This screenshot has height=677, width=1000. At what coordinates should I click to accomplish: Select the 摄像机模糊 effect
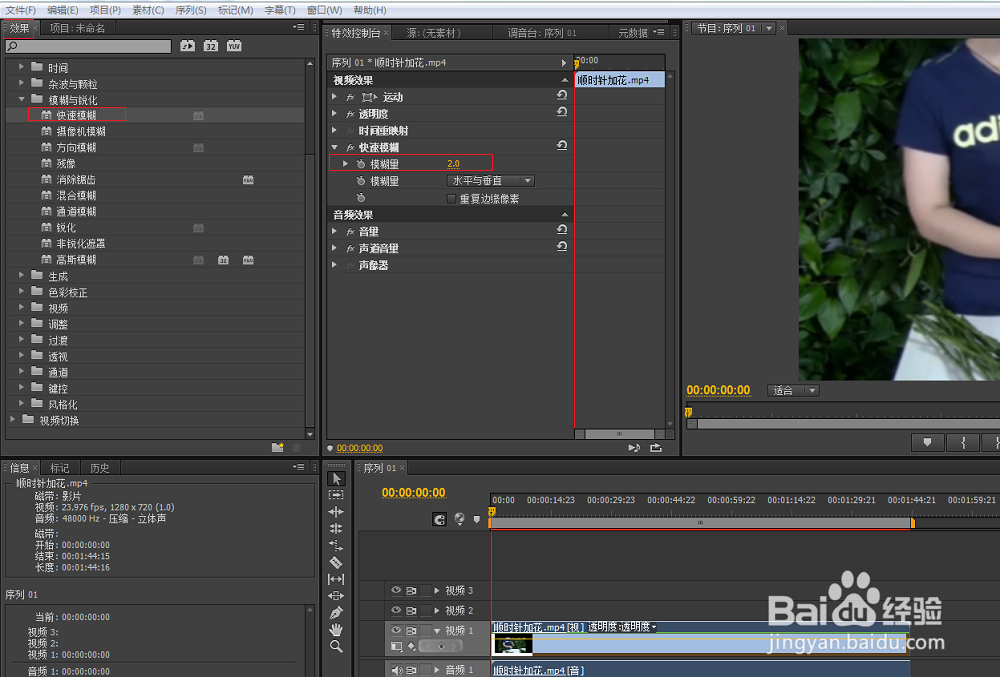(x=81, y=131)
